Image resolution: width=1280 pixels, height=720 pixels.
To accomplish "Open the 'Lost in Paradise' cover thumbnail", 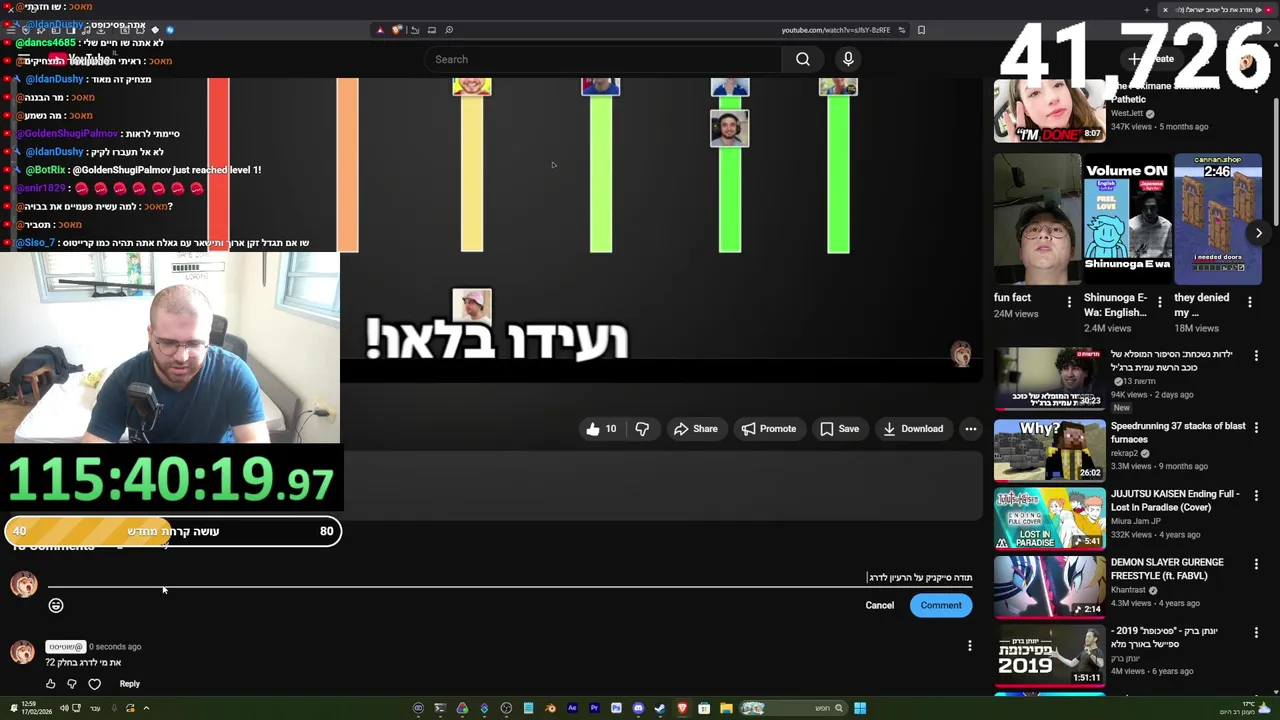I will 1049,518.
